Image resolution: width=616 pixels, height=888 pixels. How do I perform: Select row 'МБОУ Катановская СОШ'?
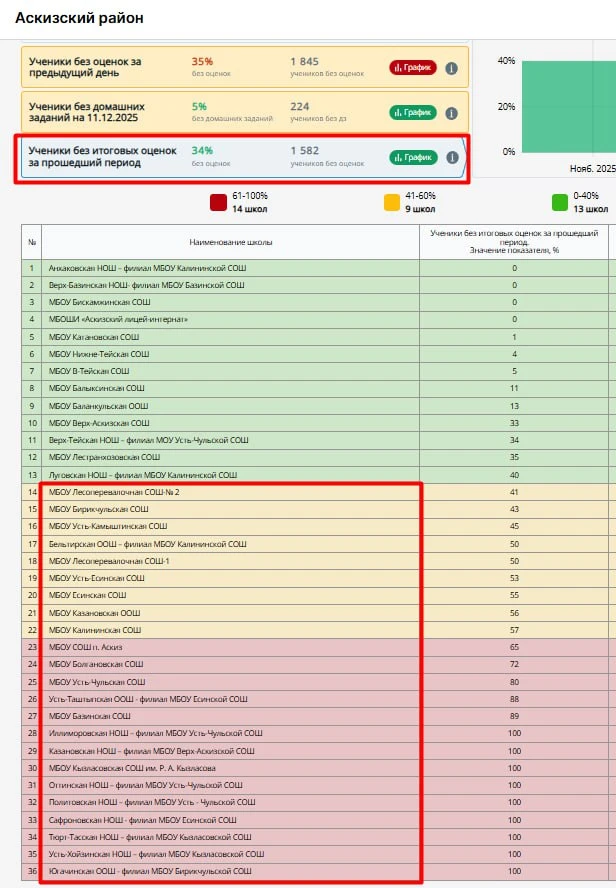tap(315, 337)
